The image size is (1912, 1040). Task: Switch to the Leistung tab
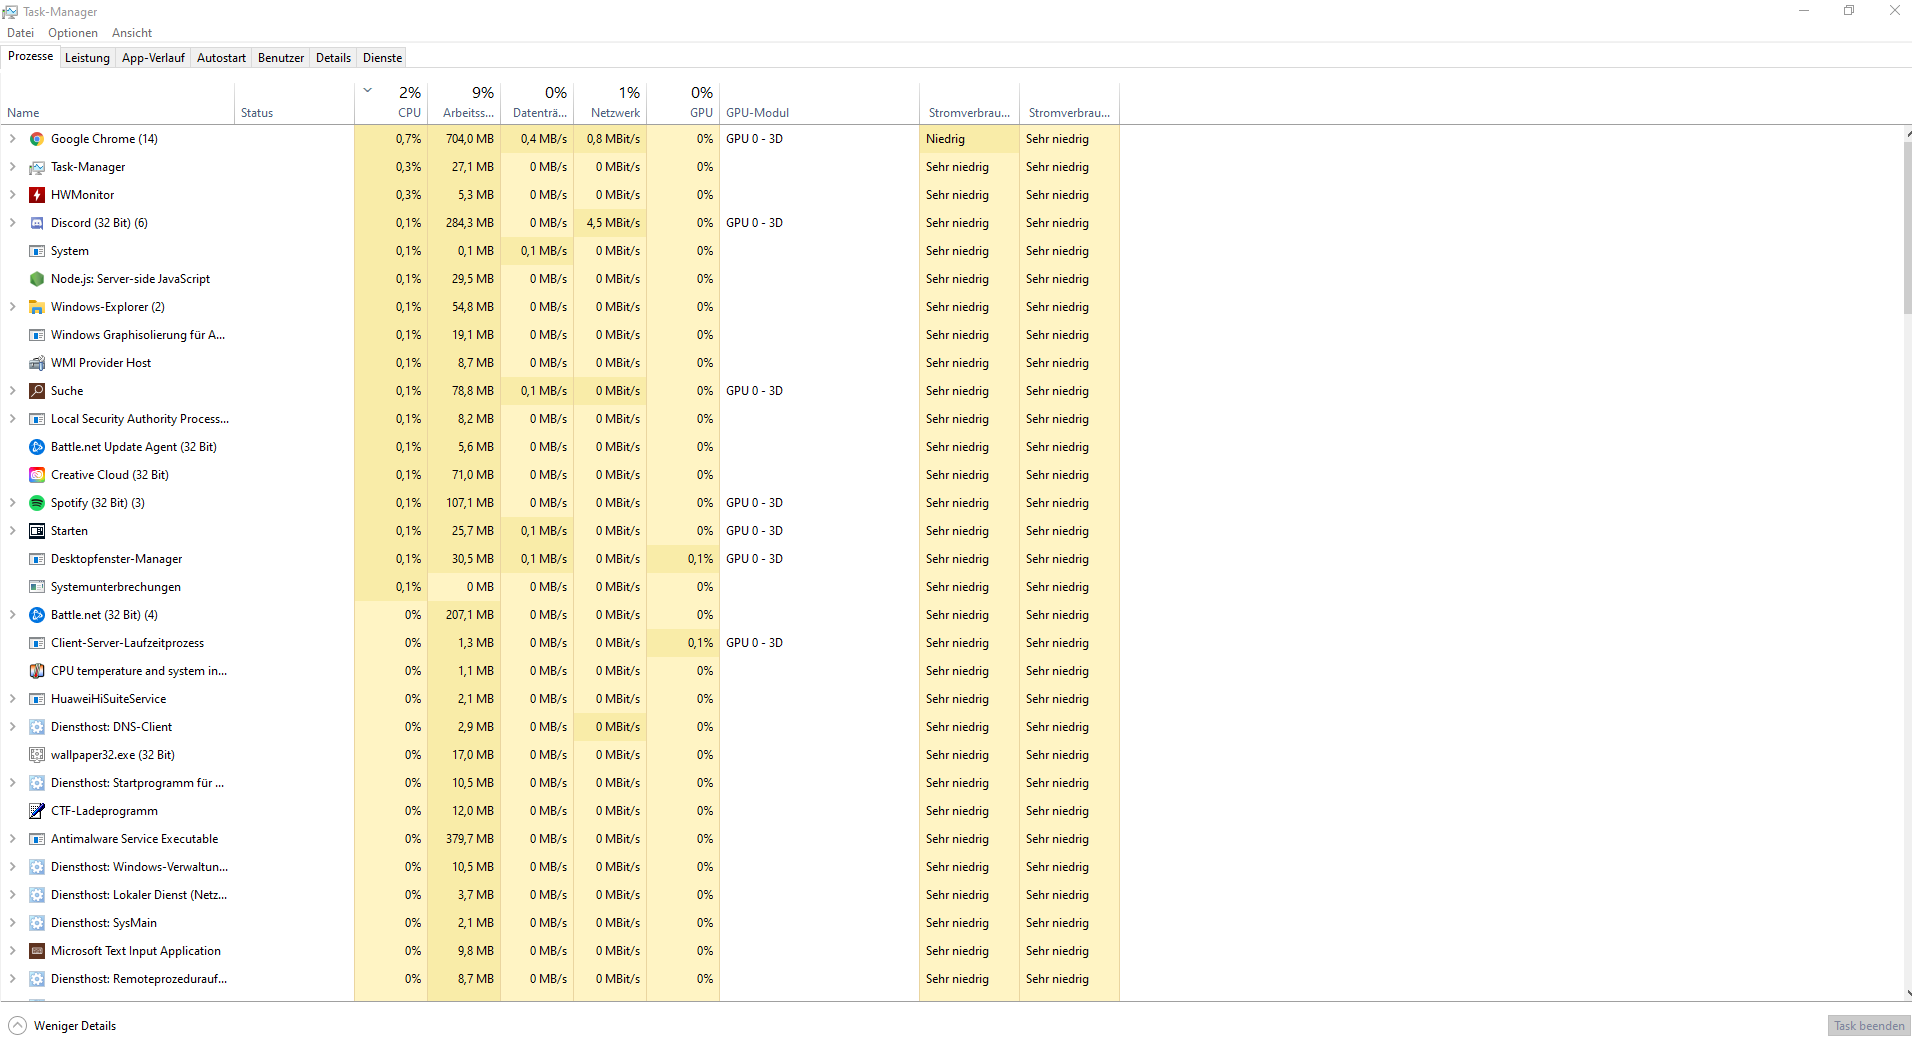[87, 58]
